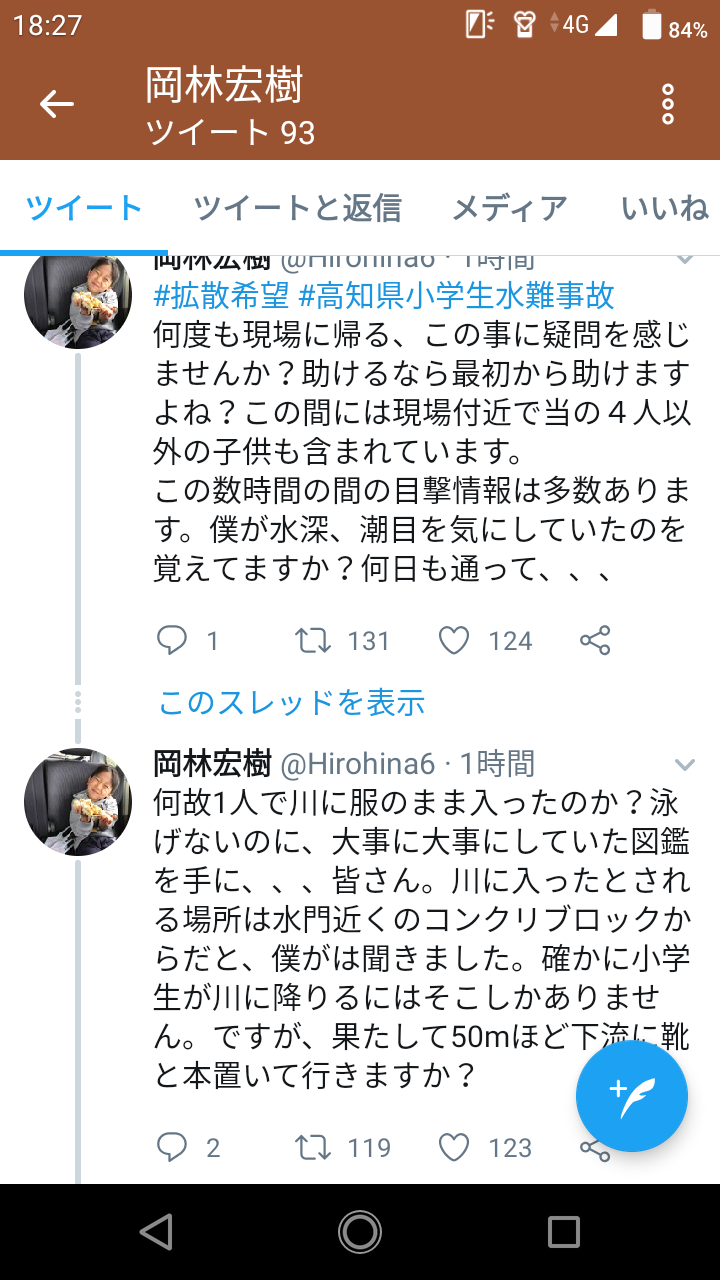Open the いいね tab
Screen dimensions: 720x1280
coord(665,208)
